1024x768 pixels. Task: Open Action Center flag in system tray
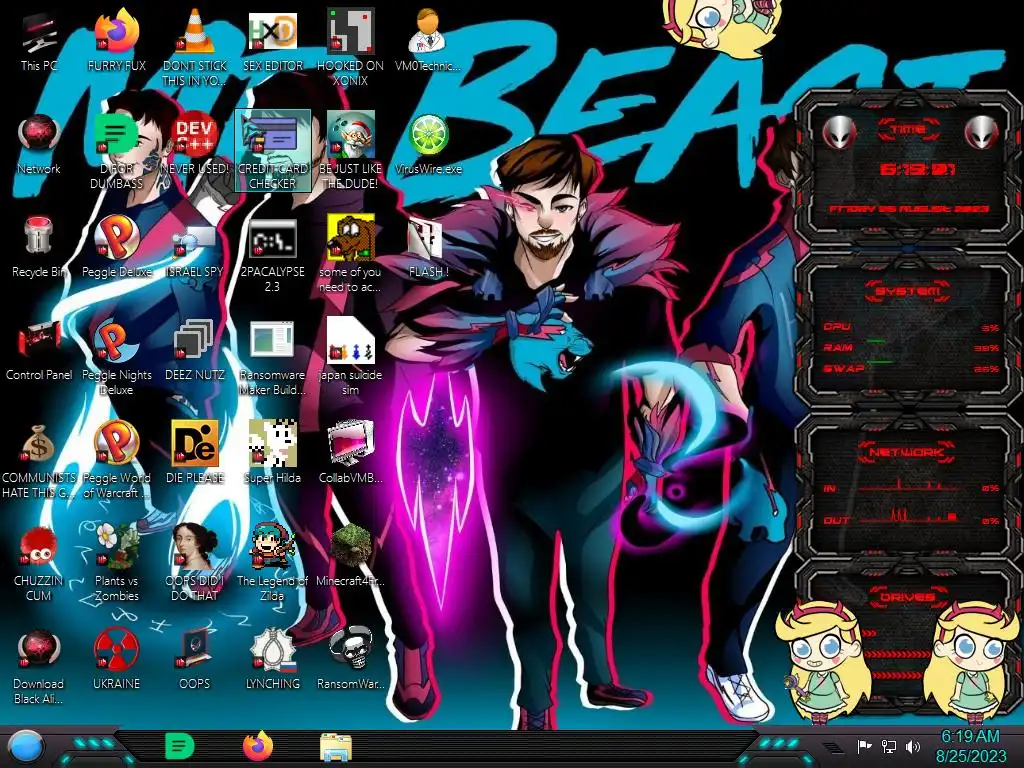click(x=865, y=746)
